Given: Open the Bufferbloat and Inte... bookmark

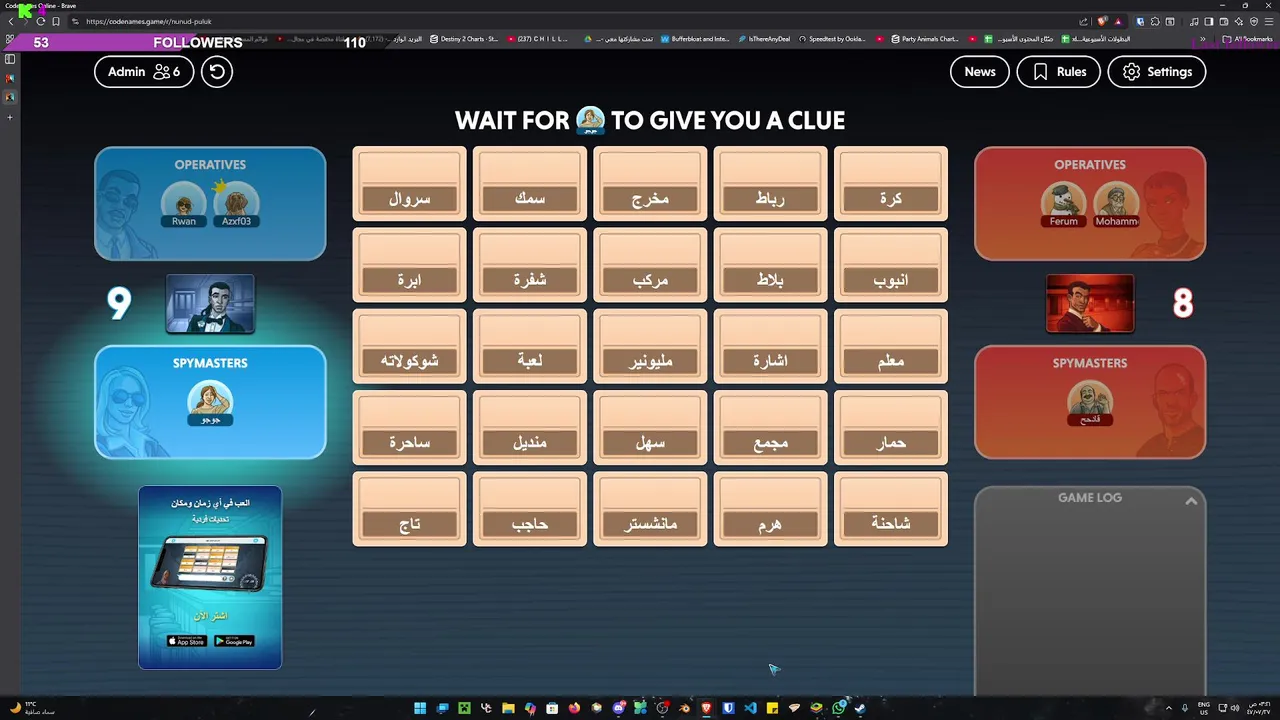Looking at the screenshot, I should tap(695, 39).
